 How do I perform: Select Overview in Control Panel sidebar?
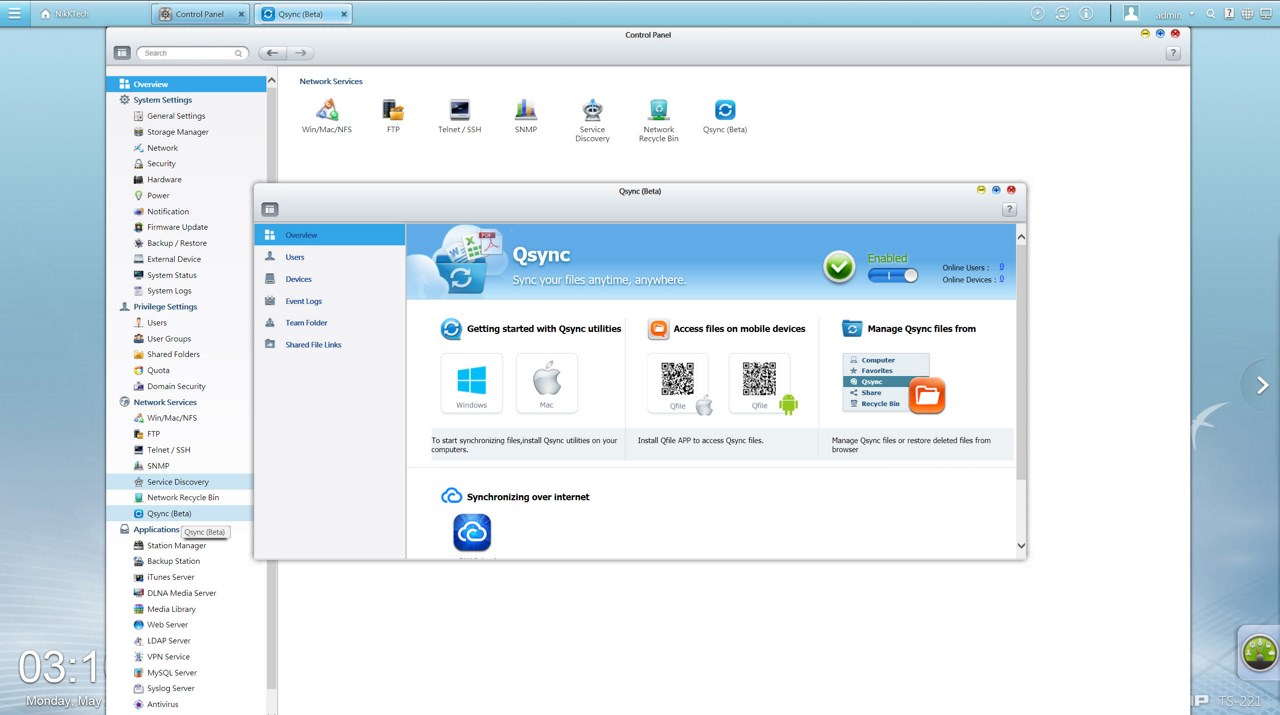click(186, 84)
